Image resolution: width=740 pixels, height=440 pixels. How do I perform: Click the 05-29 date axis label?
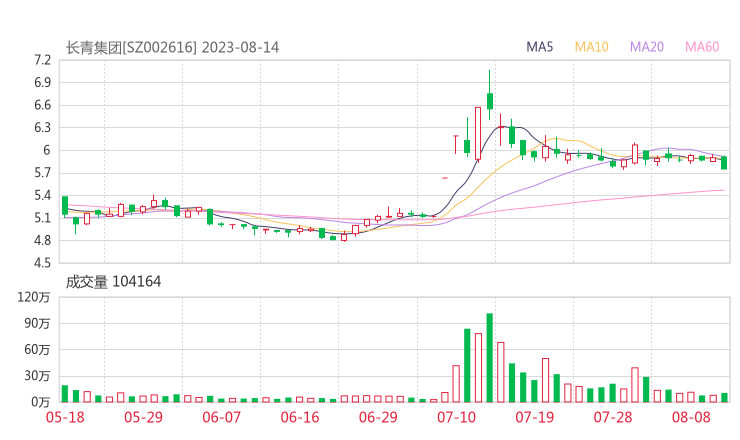point(143,417)
